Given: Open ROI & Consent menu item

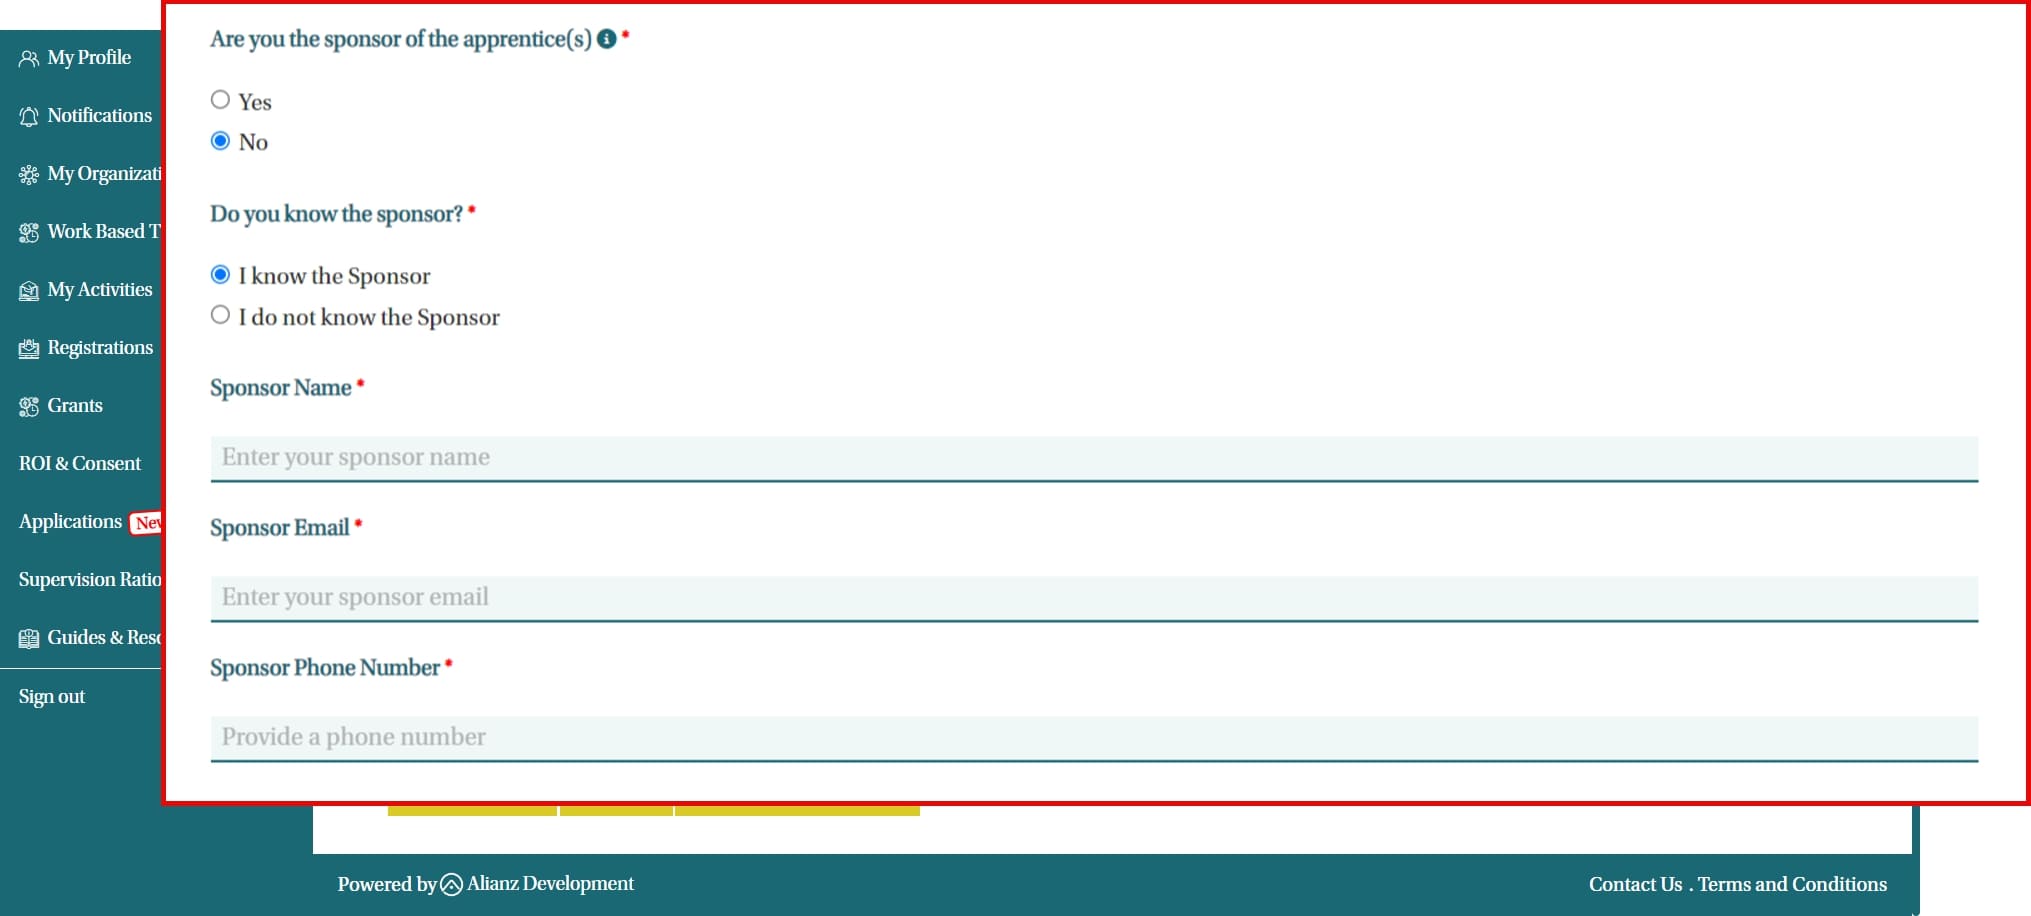Looking at the screenshot, I should (x=80, y=464).
